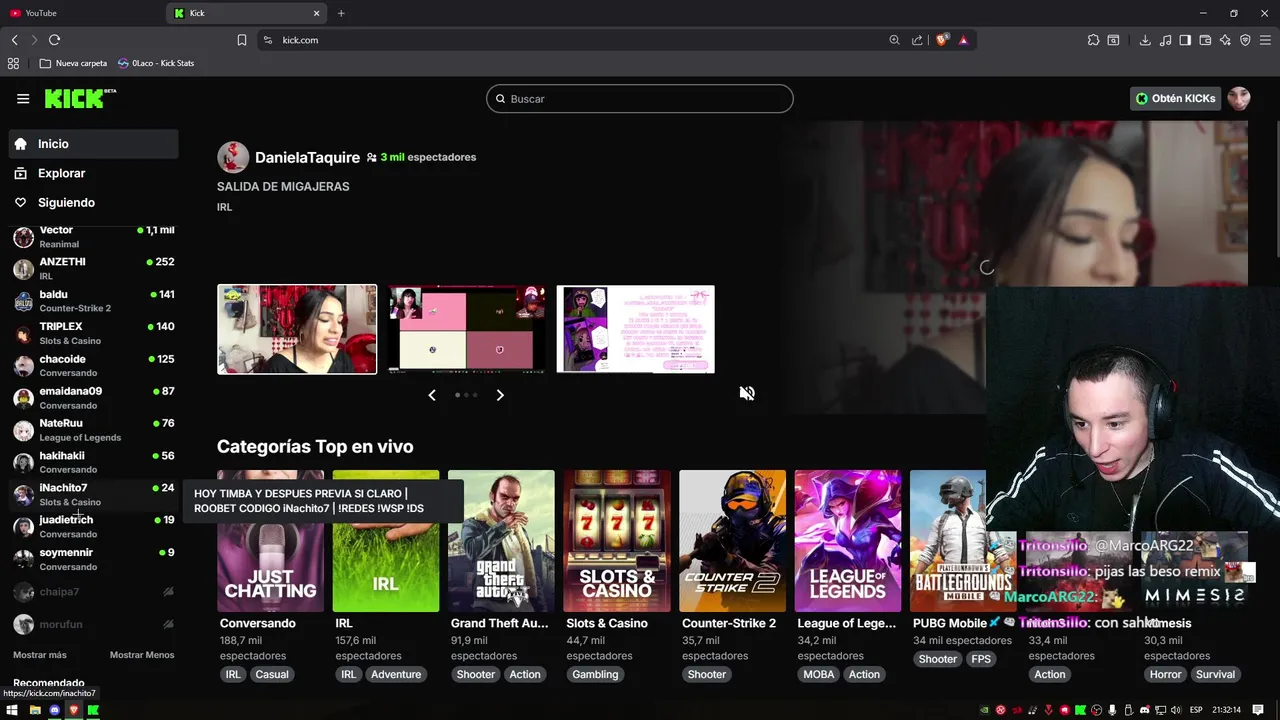Screen dimensions: 1280x720
Task: Open the Brave Wallet icon
Action: pos(1205,40)
